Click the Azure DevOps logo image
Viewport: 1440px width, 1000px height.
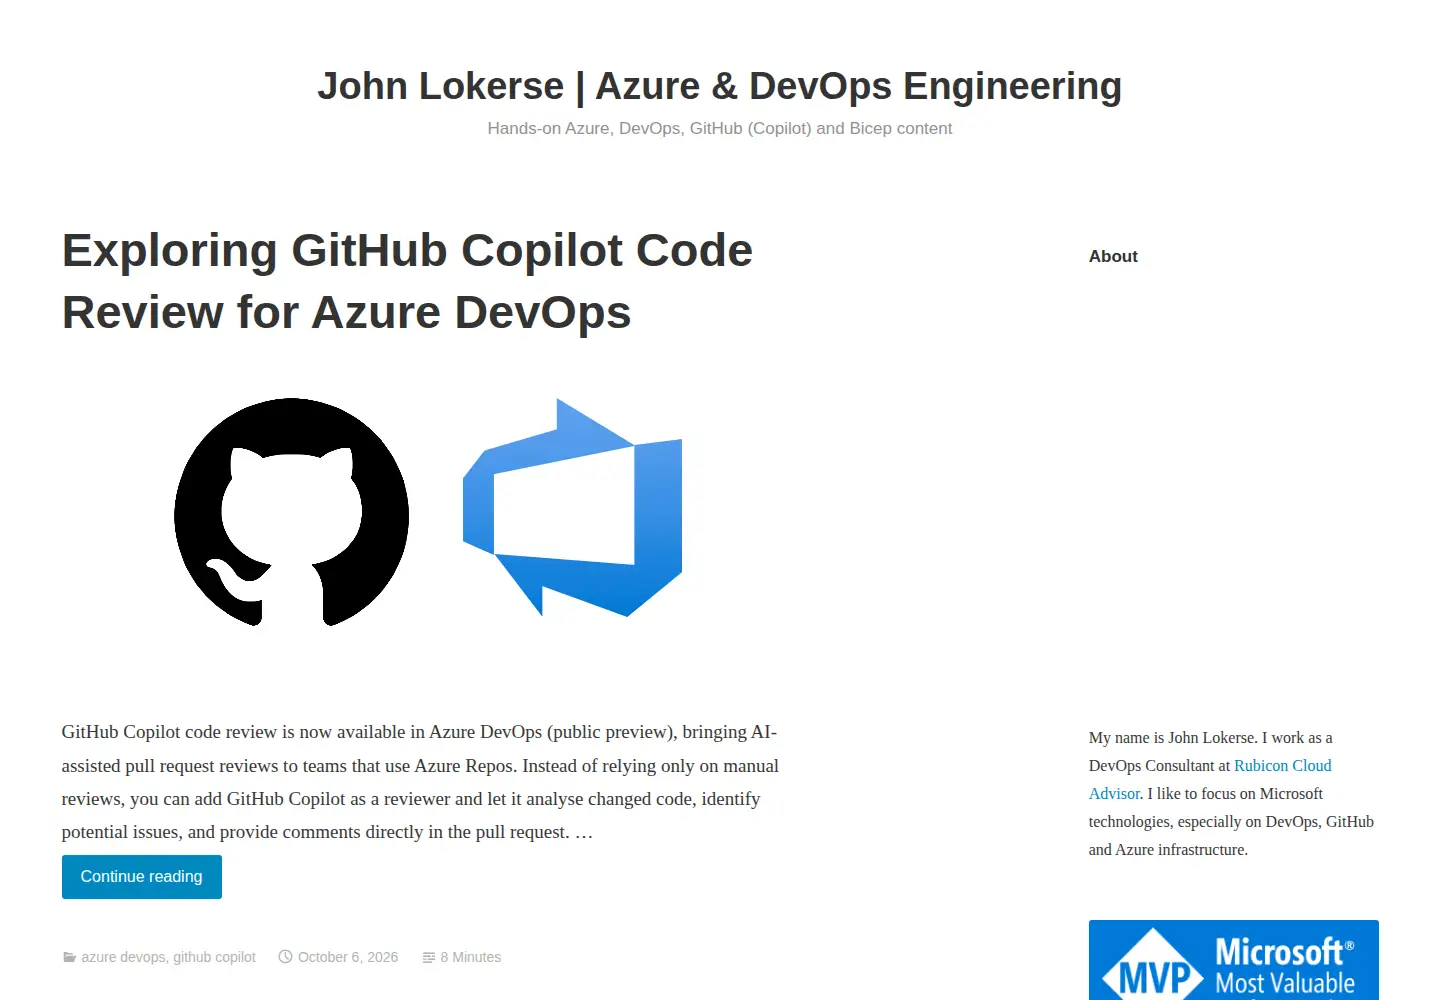point(572,507)
